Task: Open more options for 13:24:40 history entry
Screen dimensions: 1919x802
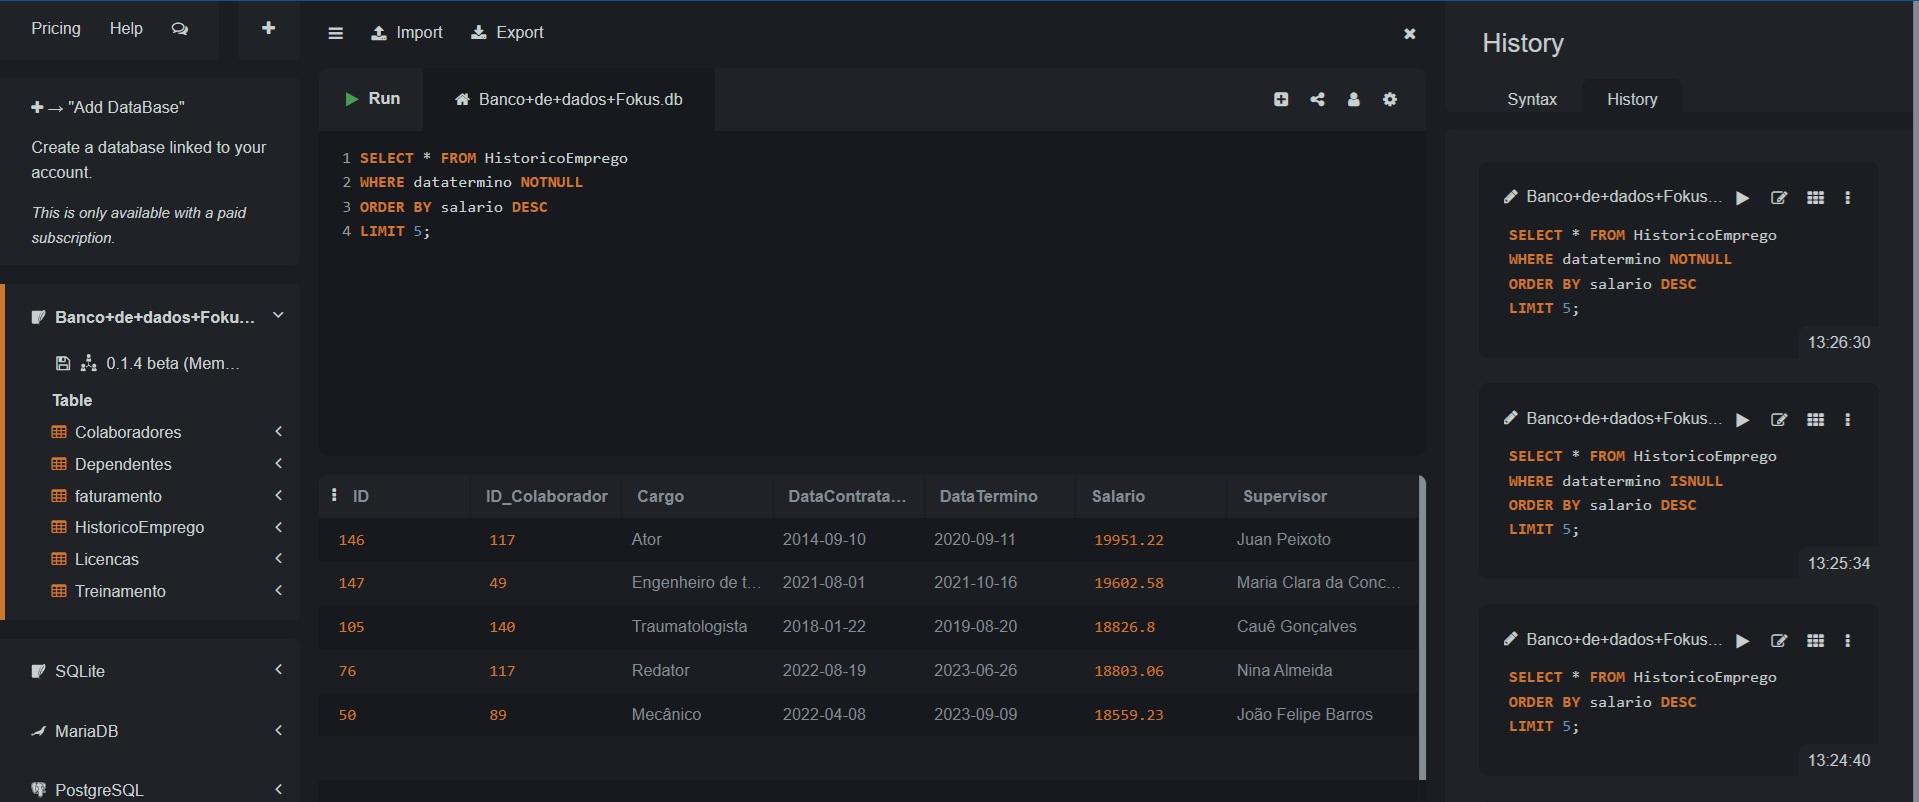Action: (1848, 641)
